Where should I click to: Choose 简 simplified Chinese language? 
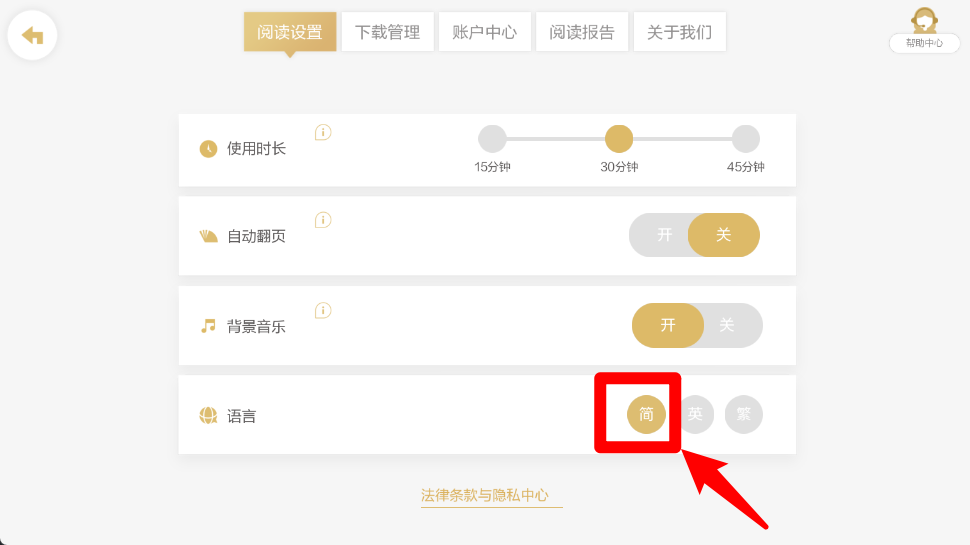click(x=646, y=414)
